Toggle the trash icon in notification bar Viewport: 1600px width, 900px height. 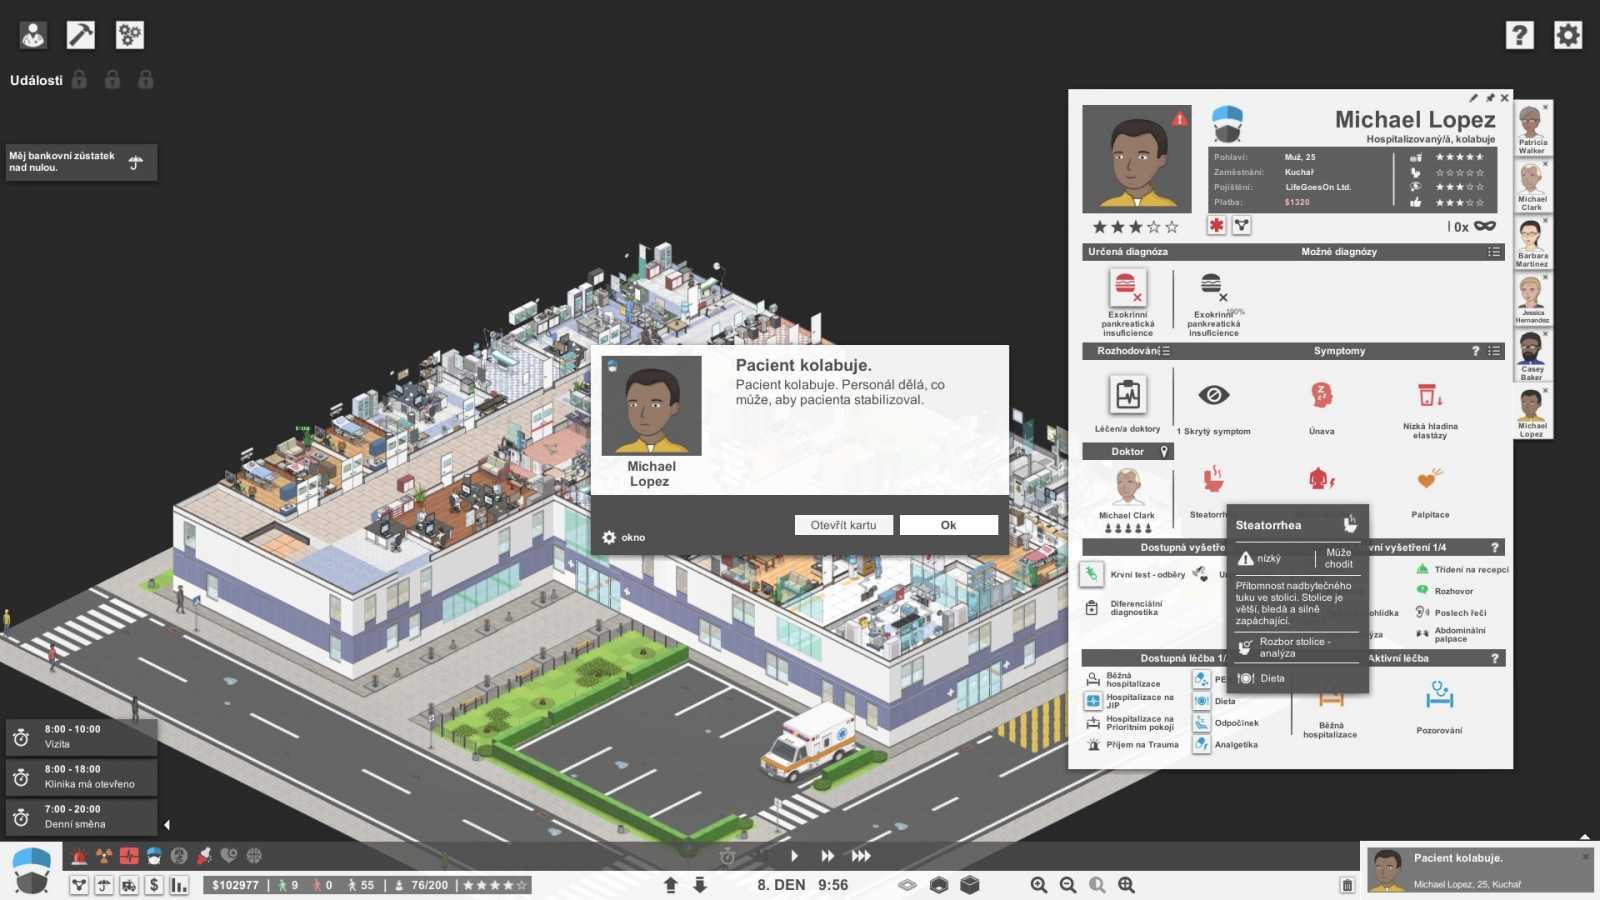coord(1347,885)
